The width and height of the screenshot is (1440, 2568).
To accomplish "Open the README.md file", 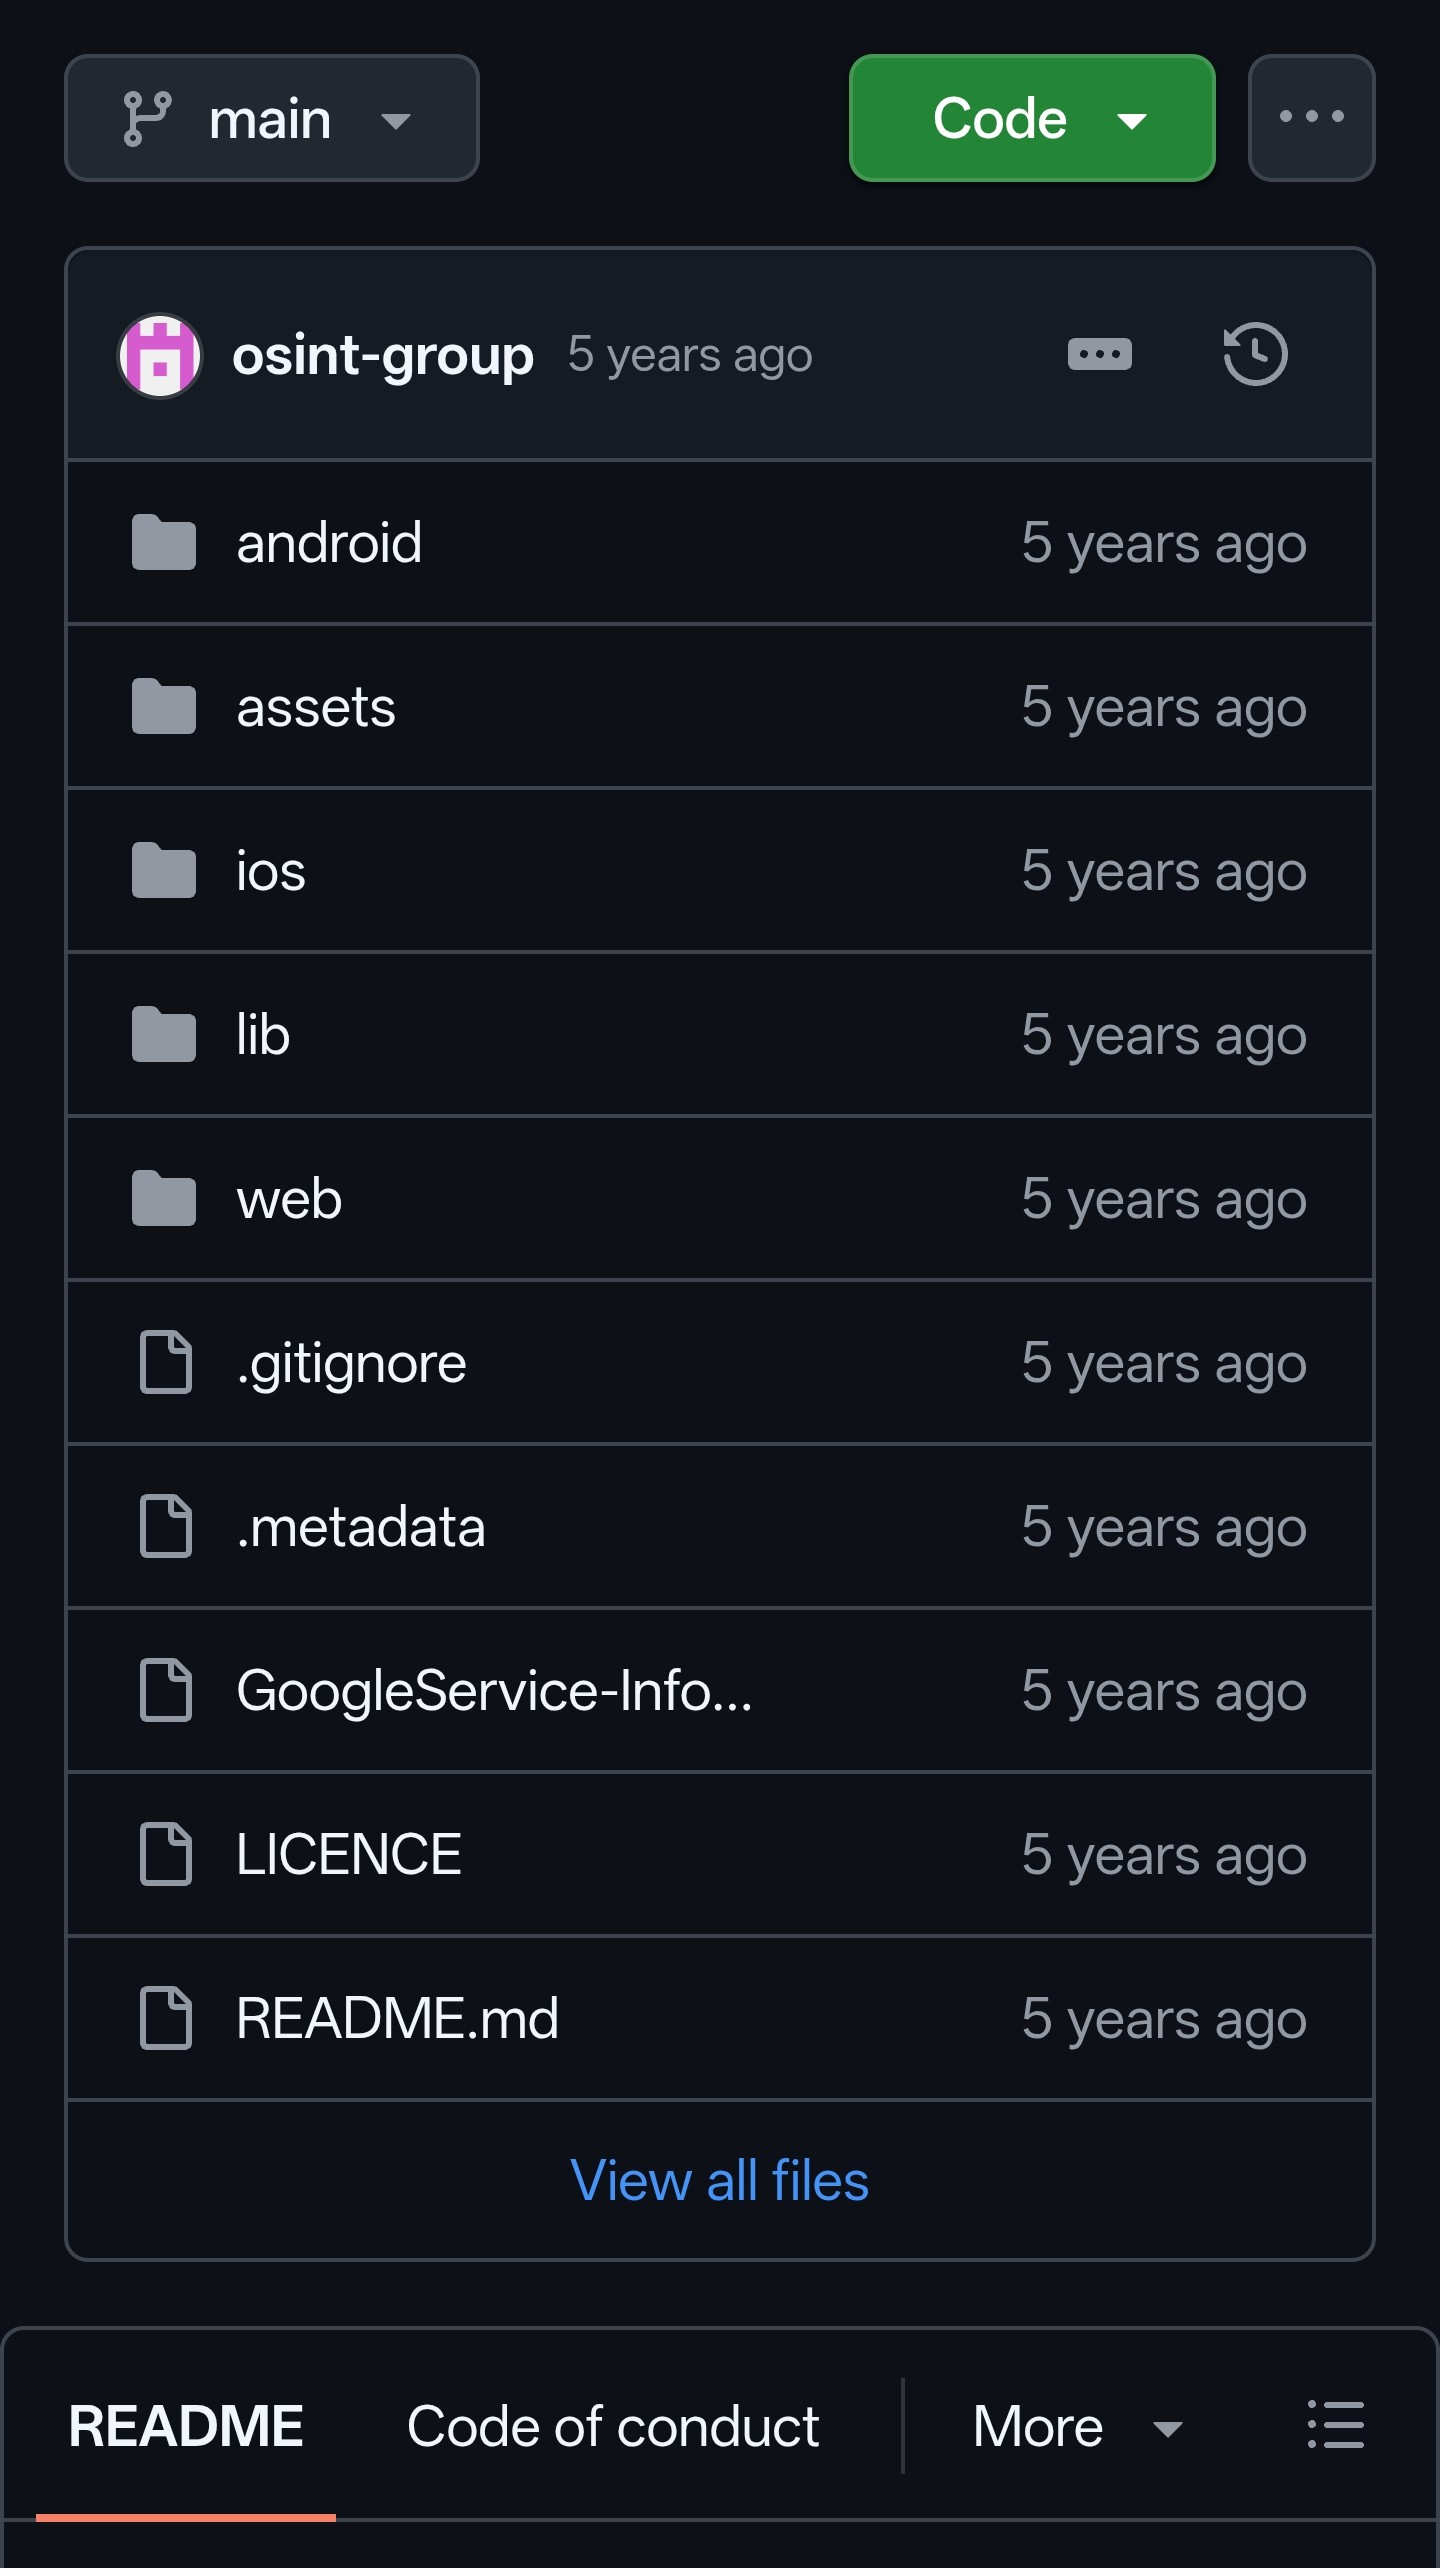I will point(397,2018).
